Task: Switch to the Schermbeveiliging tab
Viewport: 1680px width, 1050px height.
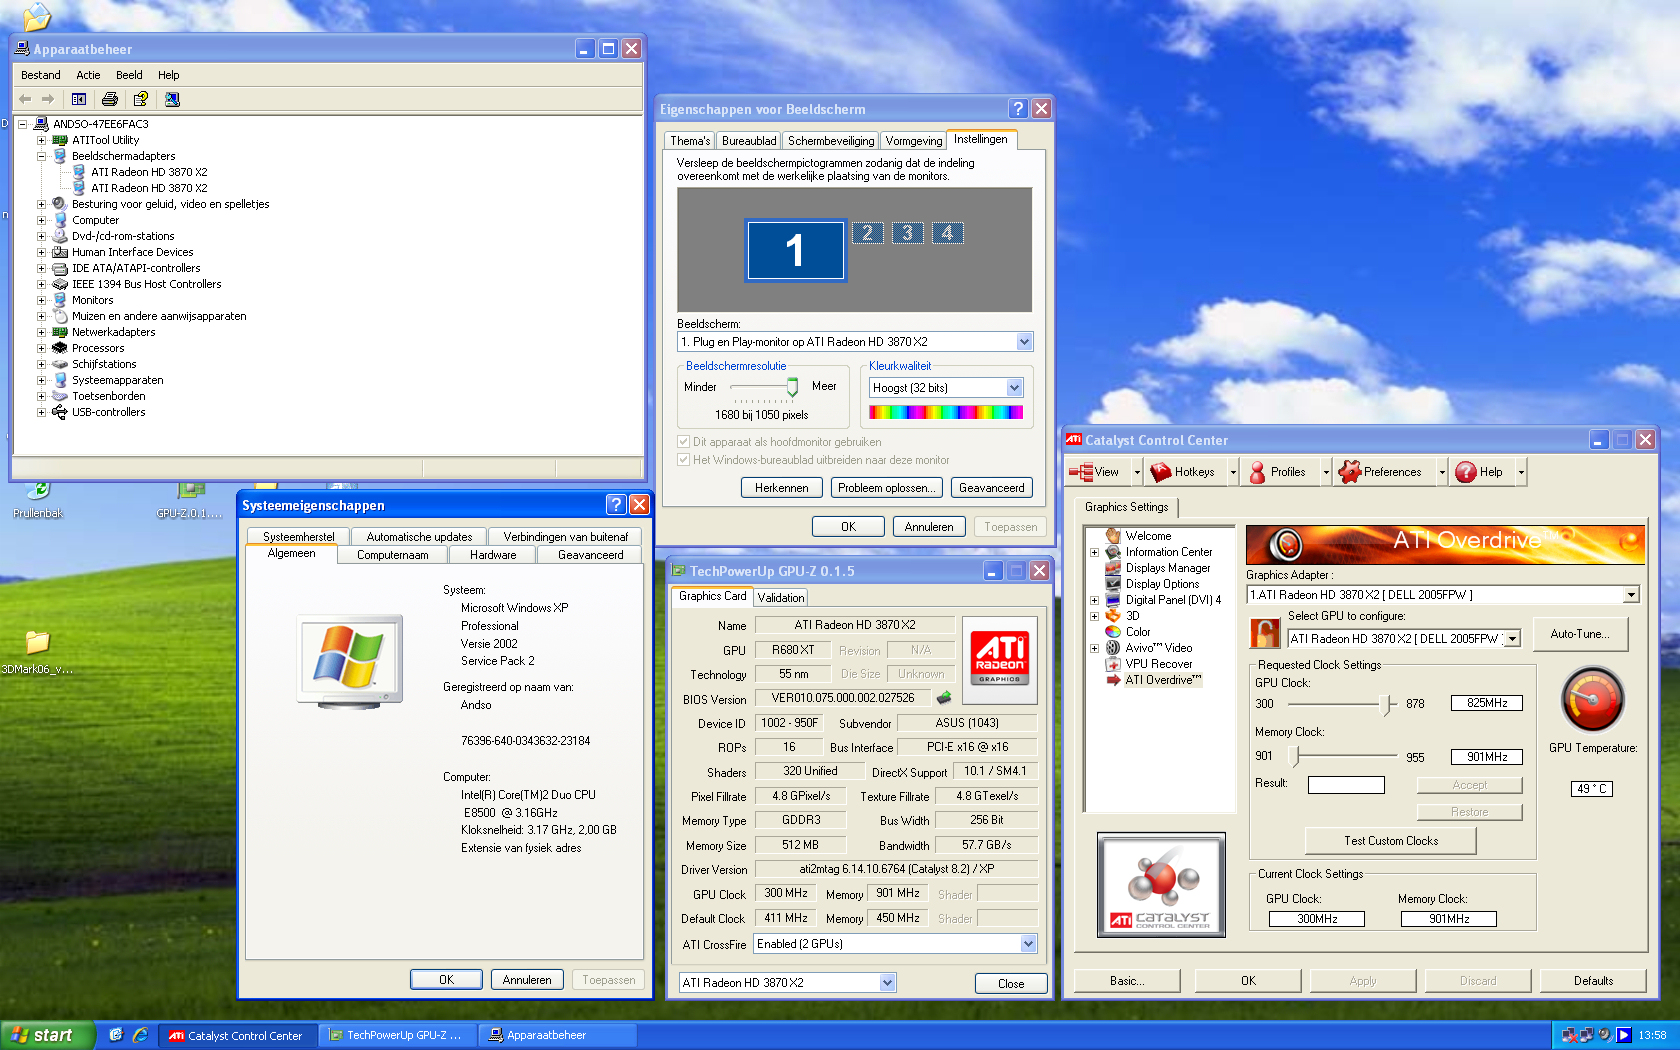Action: (x=831, y=141)
